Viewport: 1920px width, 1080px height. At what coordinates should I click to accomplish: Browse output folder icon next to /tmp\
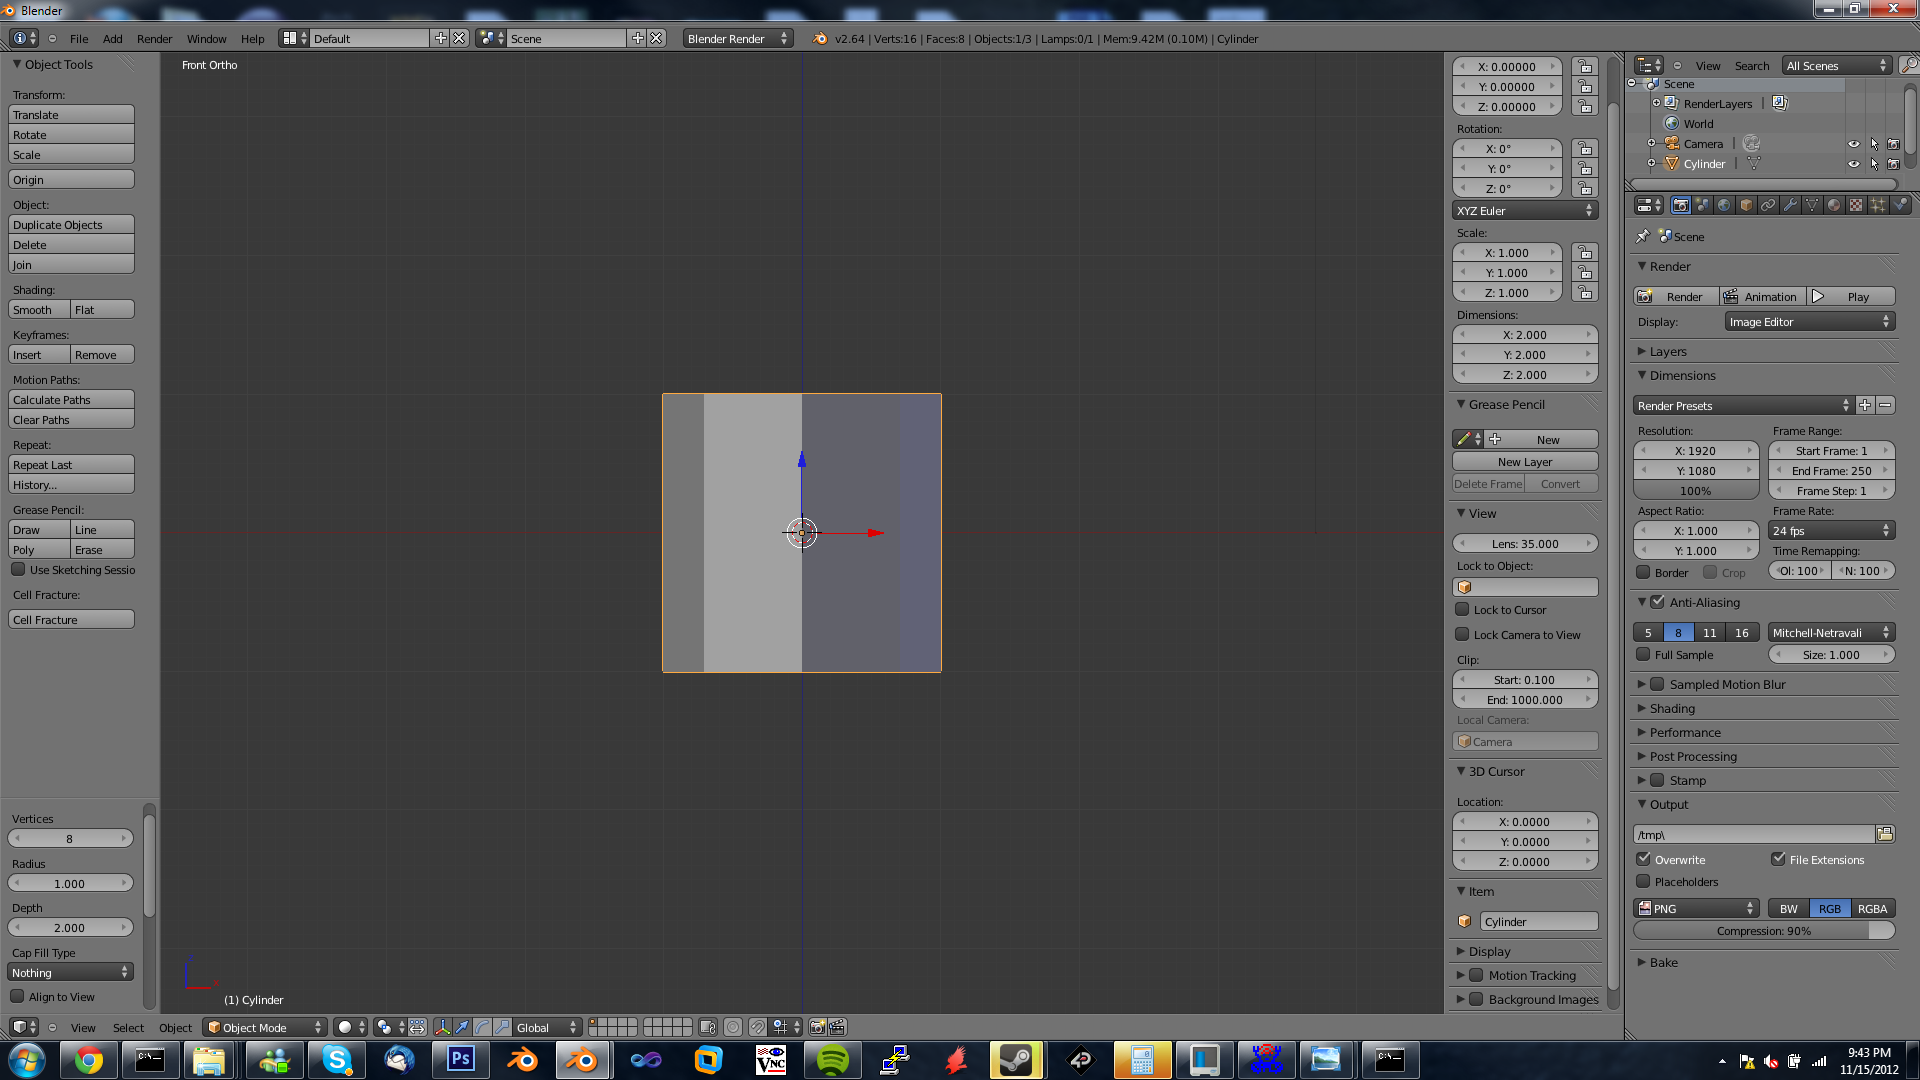point(1885,834)
